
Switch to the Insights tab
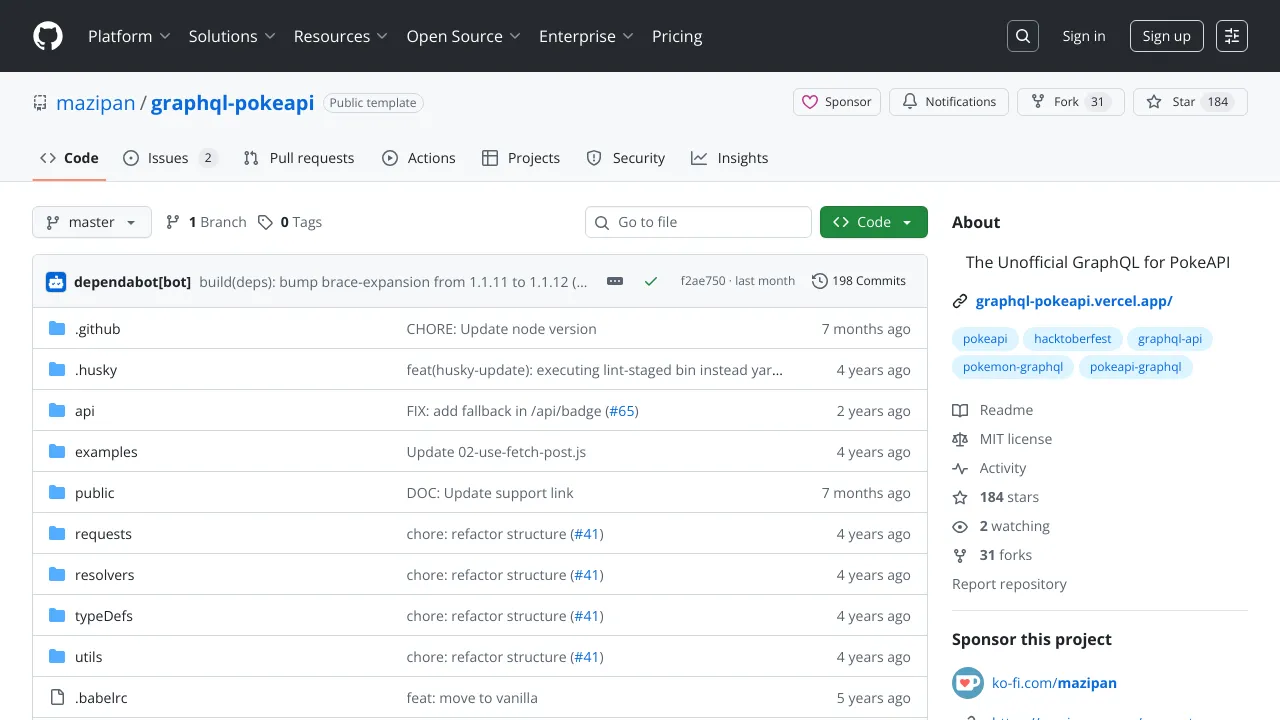pos(729,158)
